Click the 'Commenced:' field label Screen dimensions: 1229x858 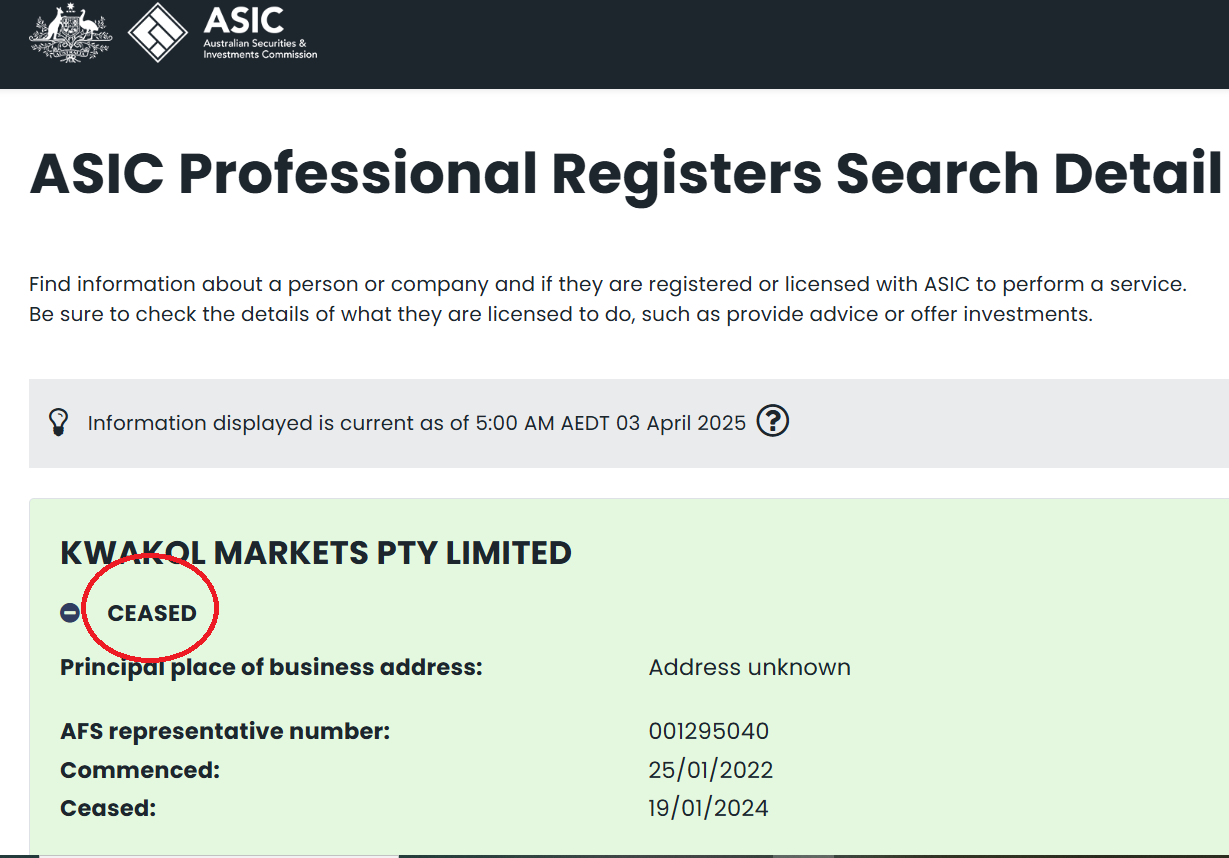coord(140,770)
